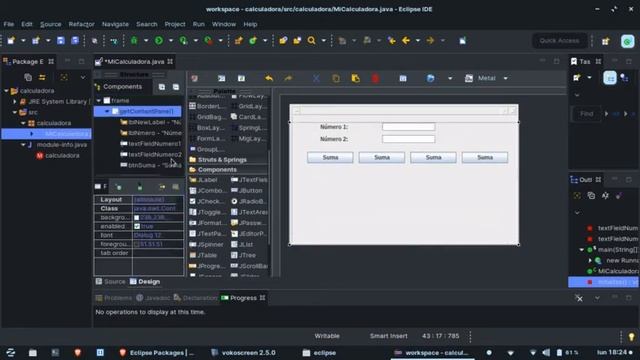Click the Quick Access search box

(559, 40)
